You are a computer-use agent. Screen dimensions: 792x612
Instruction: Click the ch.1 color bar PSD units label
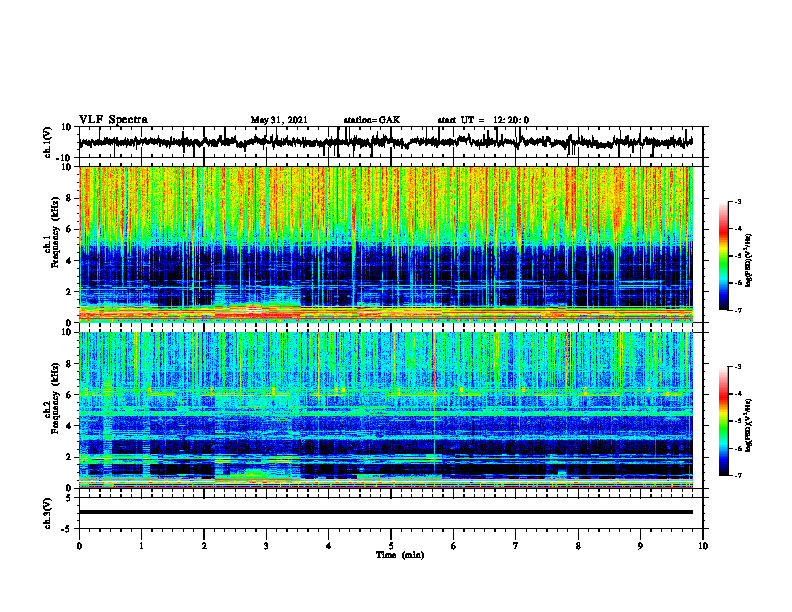click(749, 261)
